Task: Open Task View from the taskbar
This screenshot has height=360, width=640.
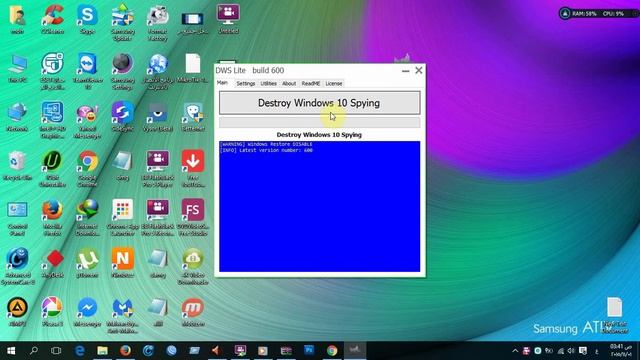Action: [56, 351]
